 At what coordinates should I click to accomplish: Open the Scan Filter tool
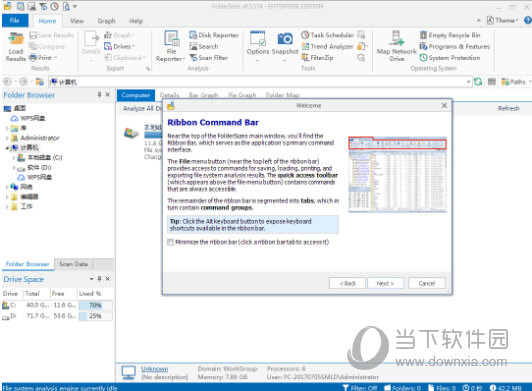[209, 58]
